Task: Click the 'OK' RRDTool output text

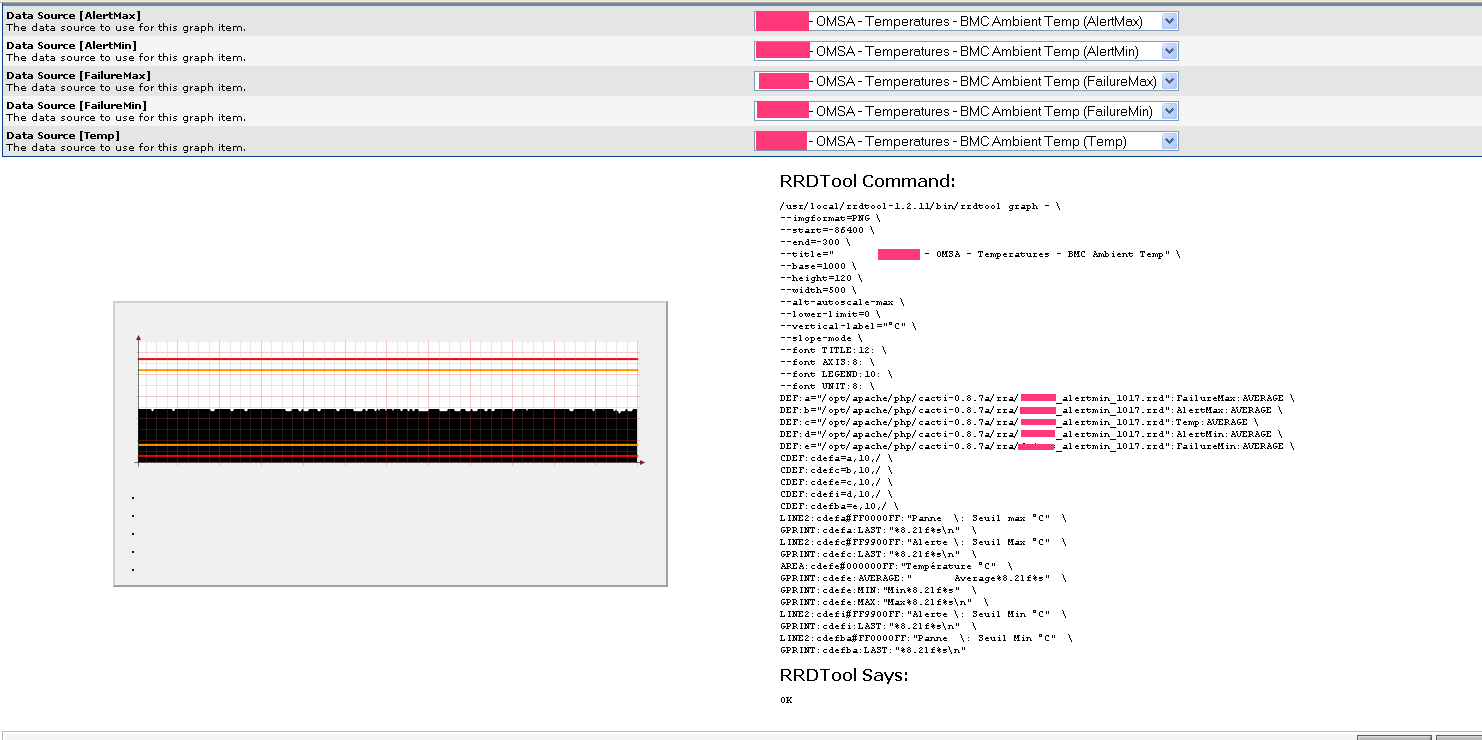Action: [x=786, y=700]
